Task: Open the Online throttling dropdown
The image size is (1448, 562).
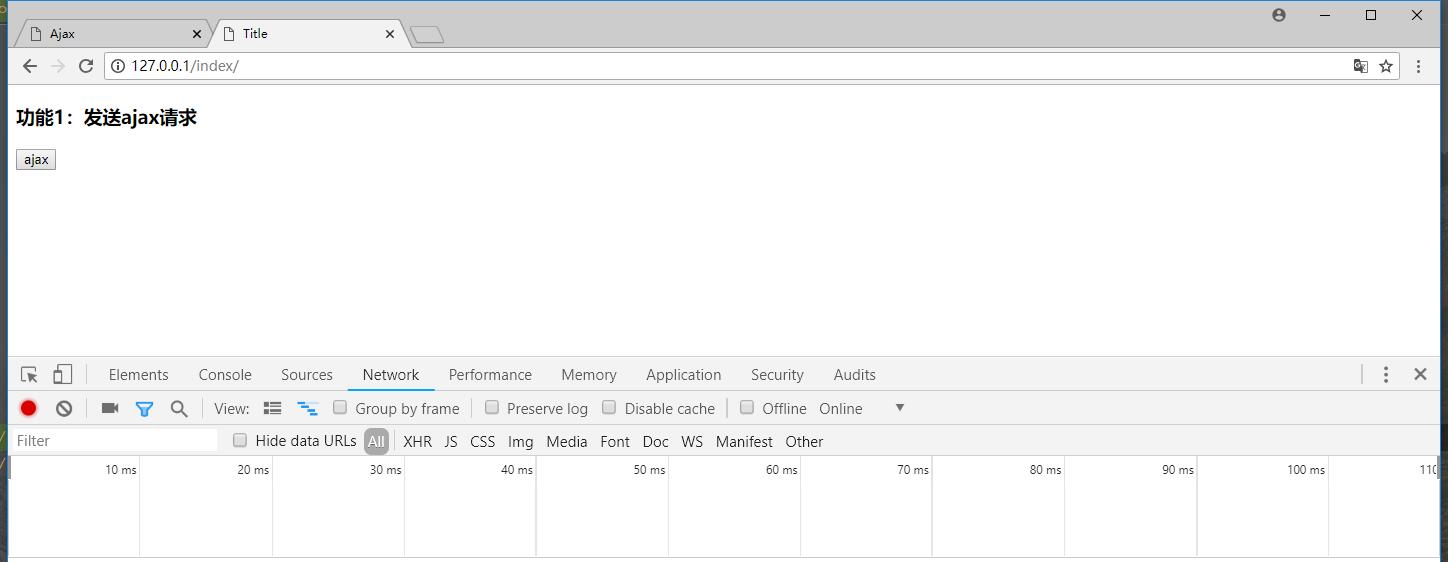Action: pos(861,408)
